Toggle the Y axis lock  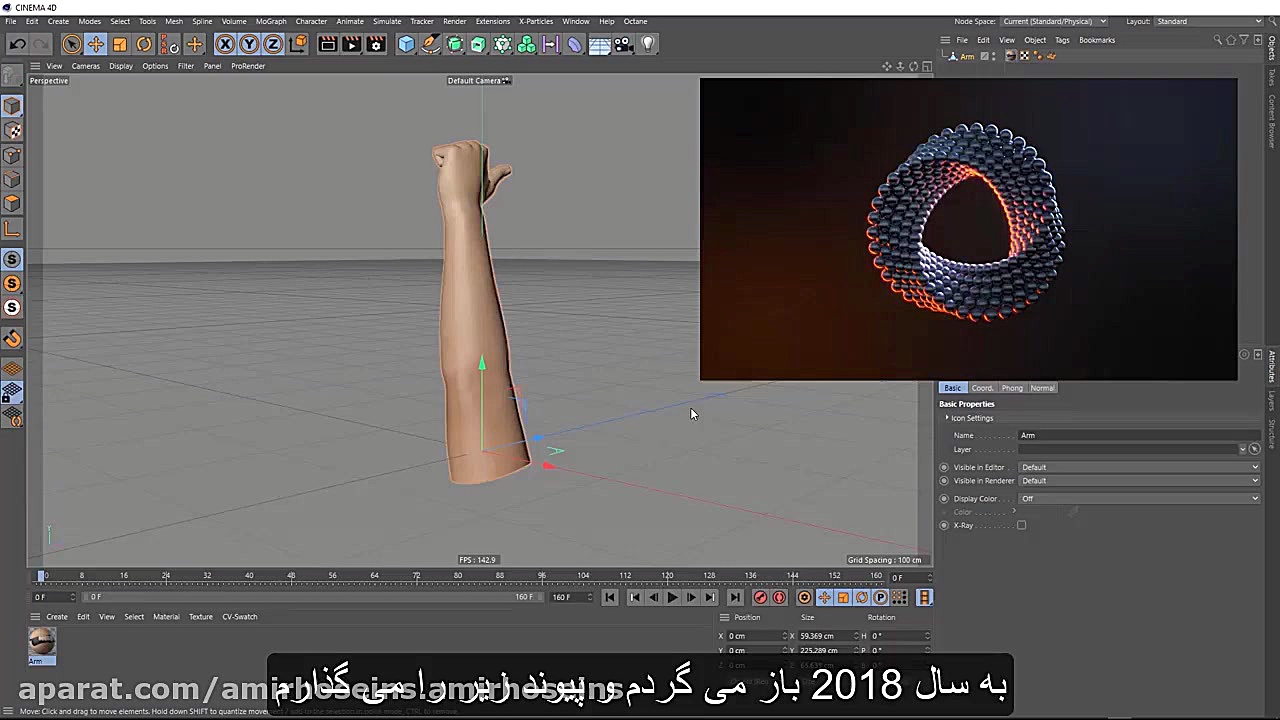249,44
